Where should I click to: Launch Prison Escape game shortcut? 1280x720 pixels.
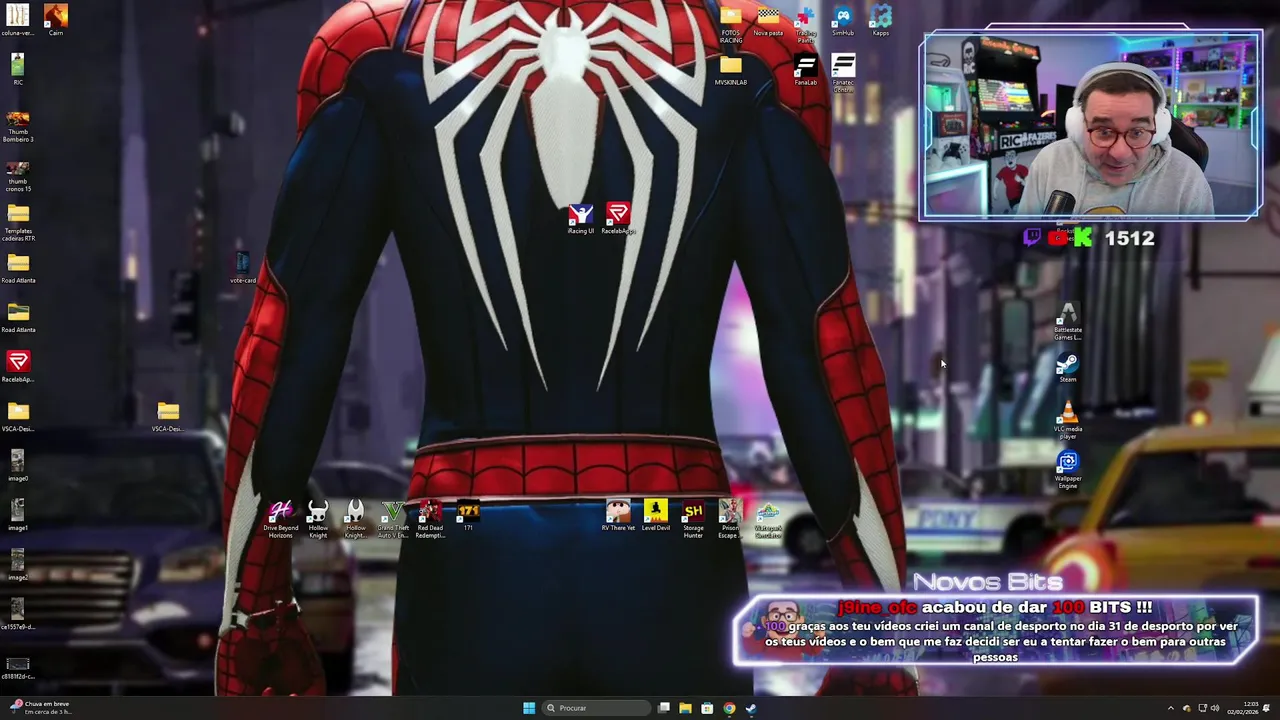(x=730, y=519)
